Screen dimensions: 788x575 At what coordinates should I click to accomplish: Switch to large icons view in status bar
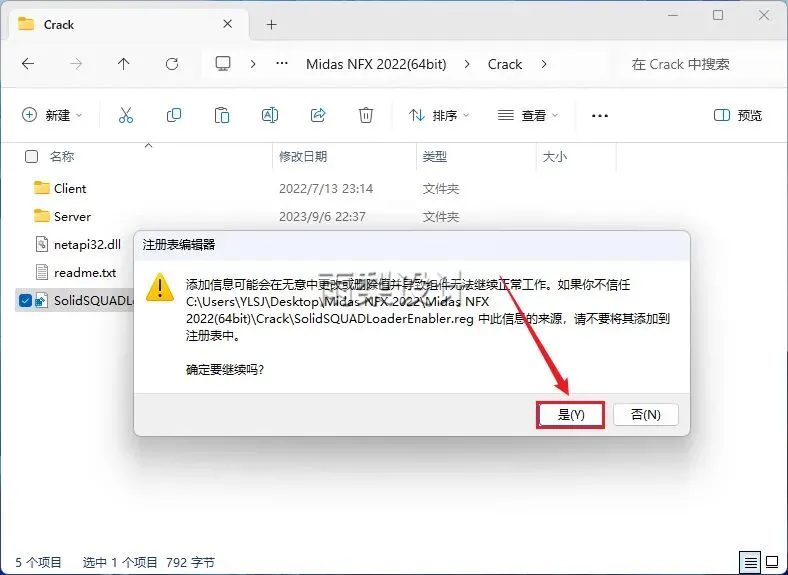click(x=772, y=562)
